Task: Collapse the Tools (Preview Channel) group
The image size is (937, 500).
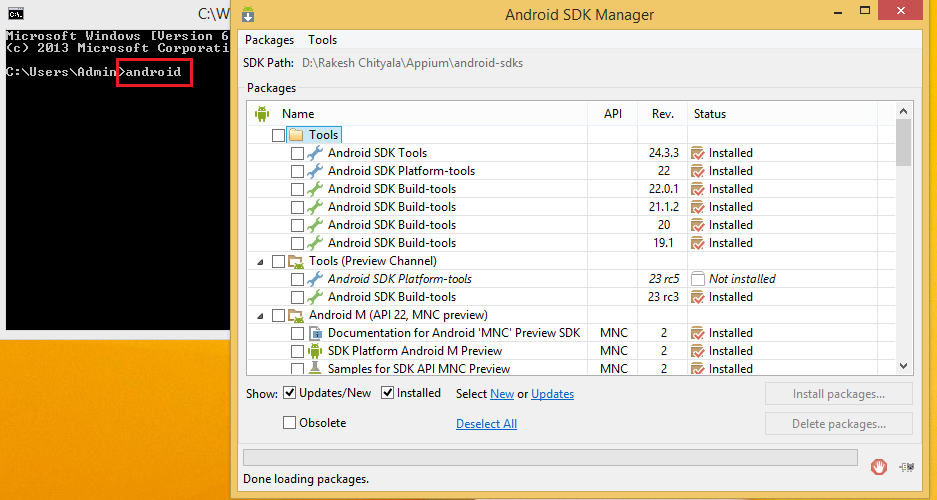Action: [260, 261]
